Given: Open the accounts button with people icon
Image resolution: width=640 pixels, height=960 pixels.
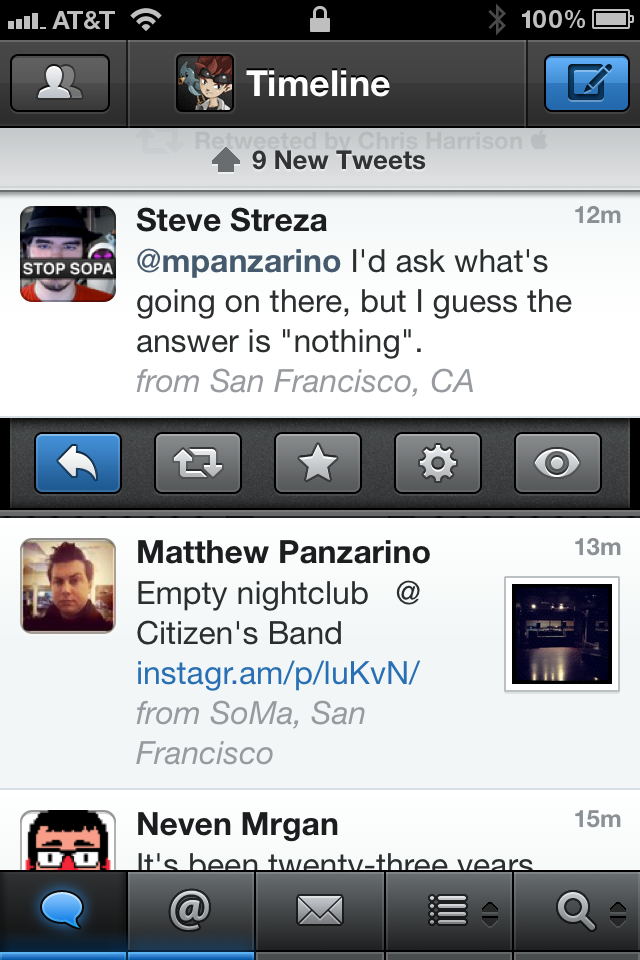Looking at the screenshot, I should (x=60, y=83).
